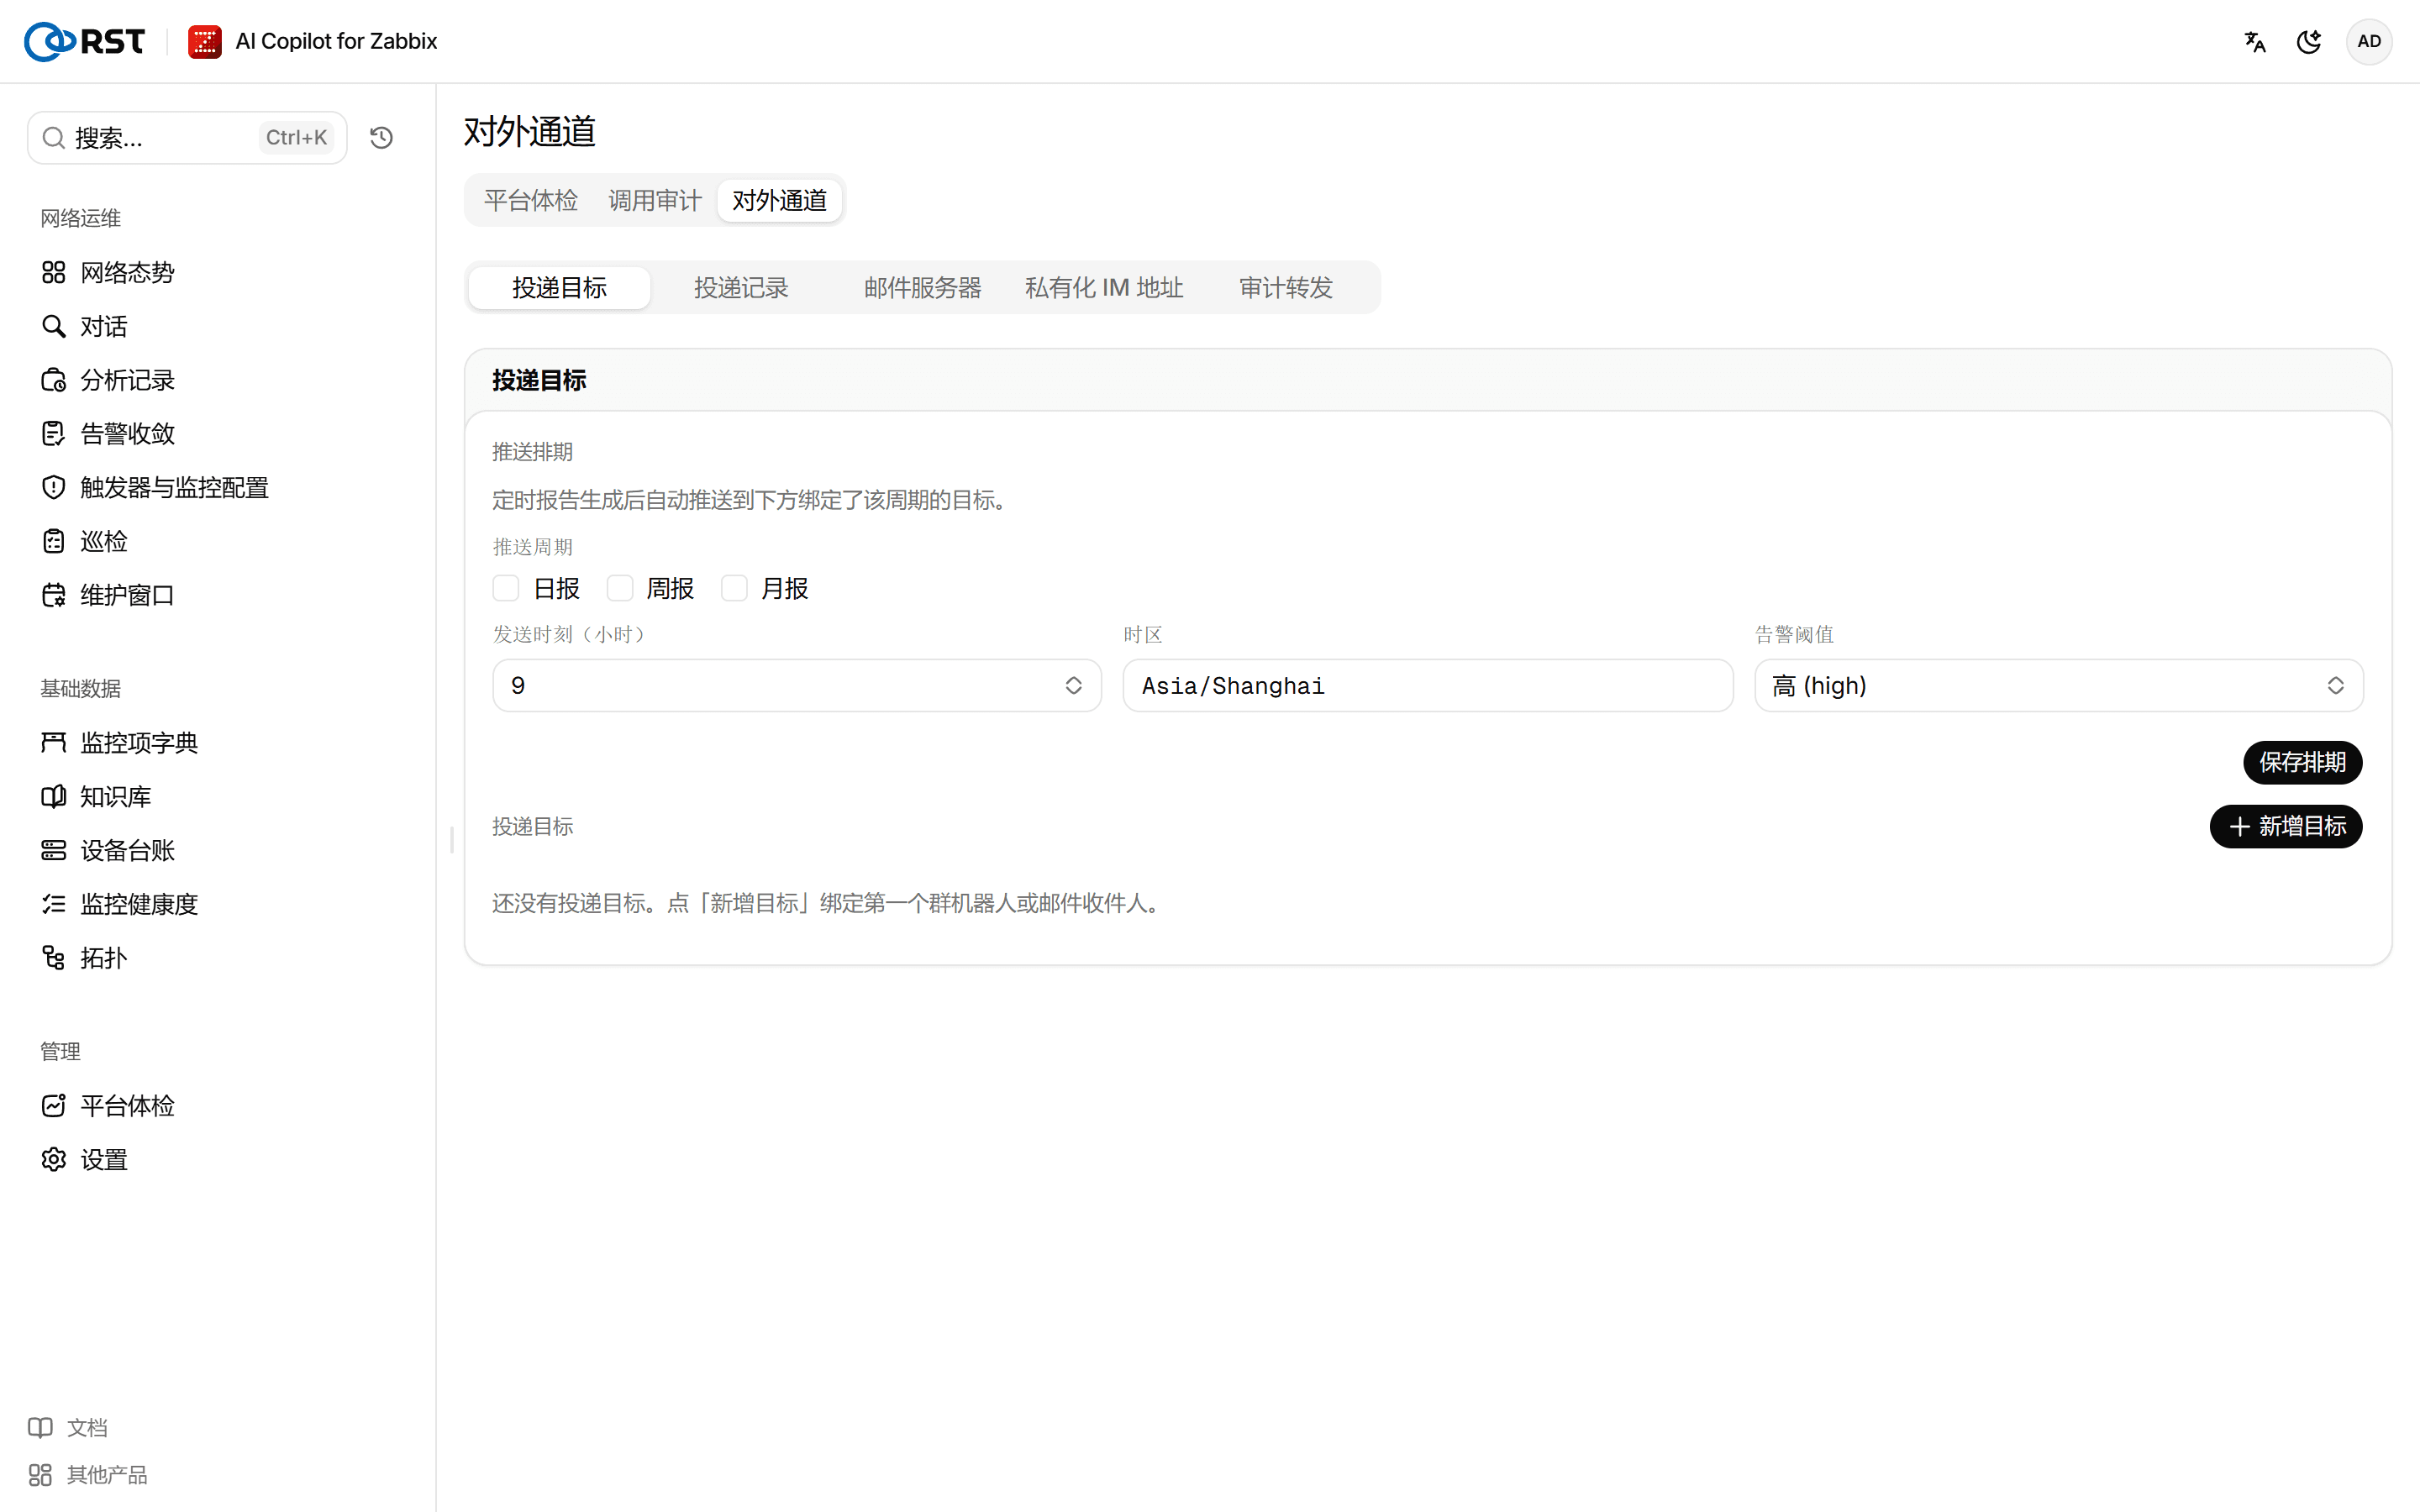2420x1512 pixels.
Task: Switch to 投递记录 sub-tab
Action: pyautogui.click(x=741, y=288)
